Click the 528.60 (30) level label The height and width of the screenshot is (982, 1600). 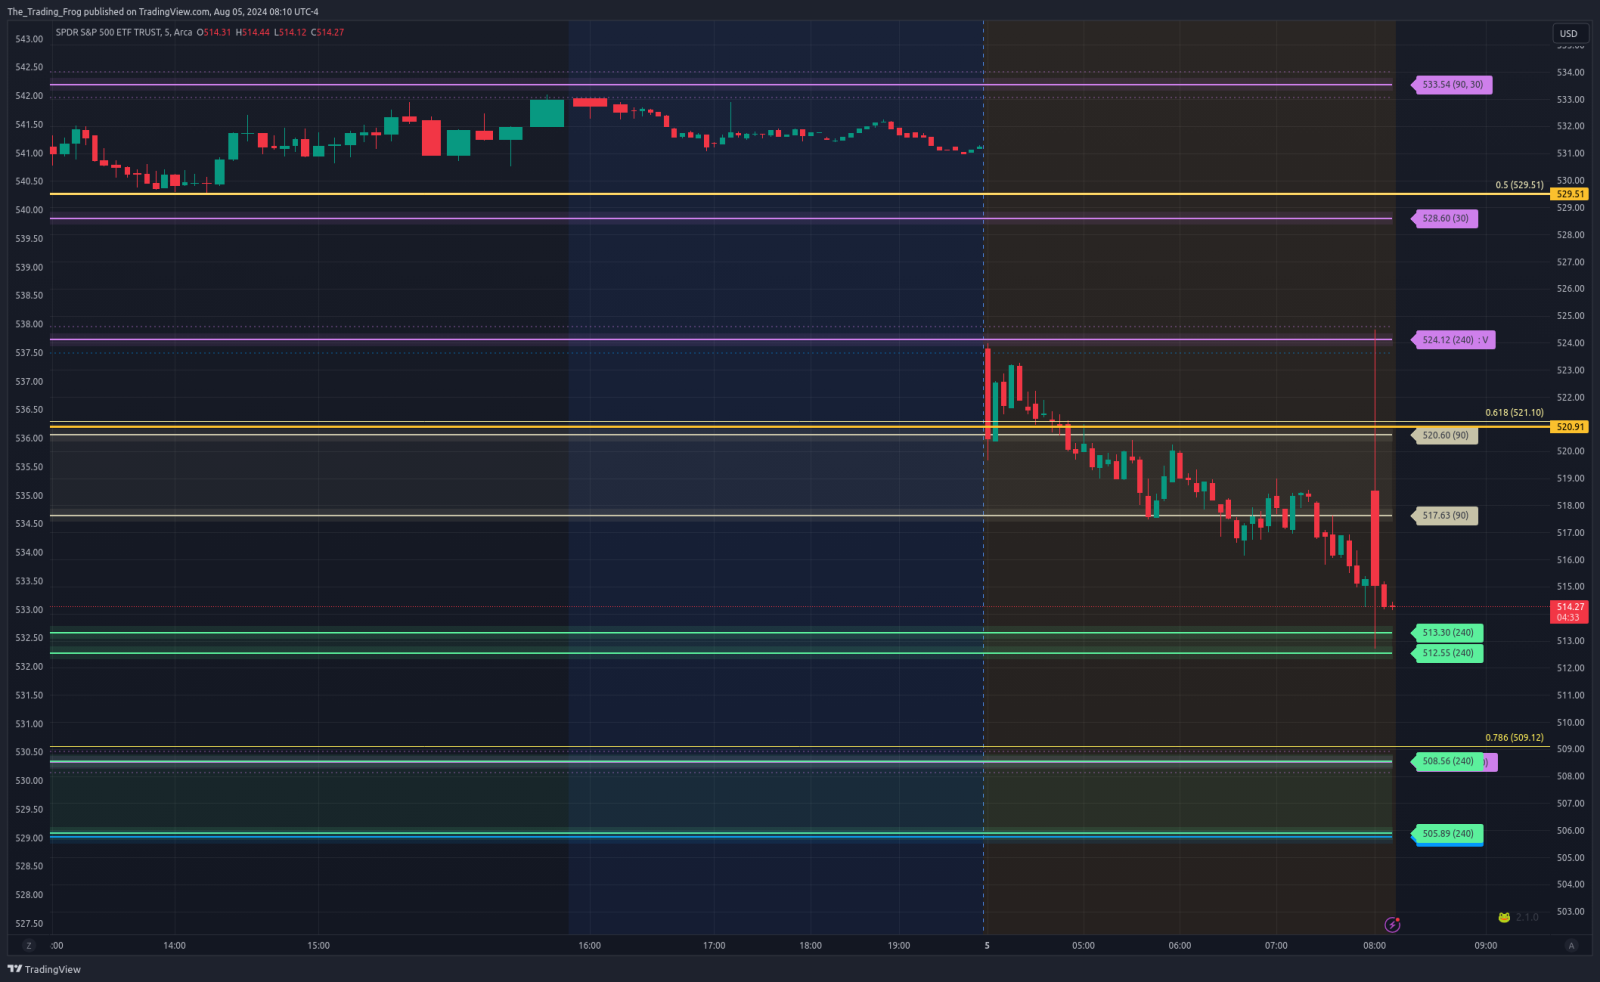(x=1445, y=218)
